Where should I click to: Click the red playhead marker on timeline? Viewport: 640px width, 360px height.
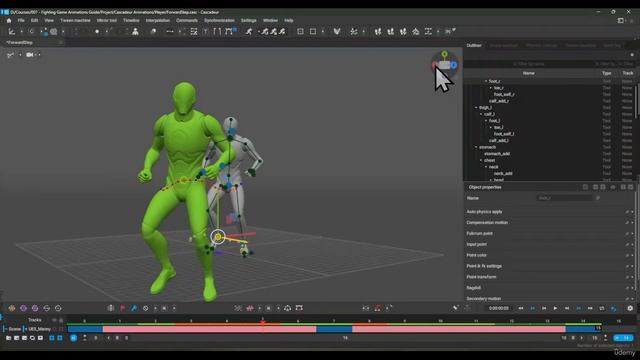[x=262, y=322]
